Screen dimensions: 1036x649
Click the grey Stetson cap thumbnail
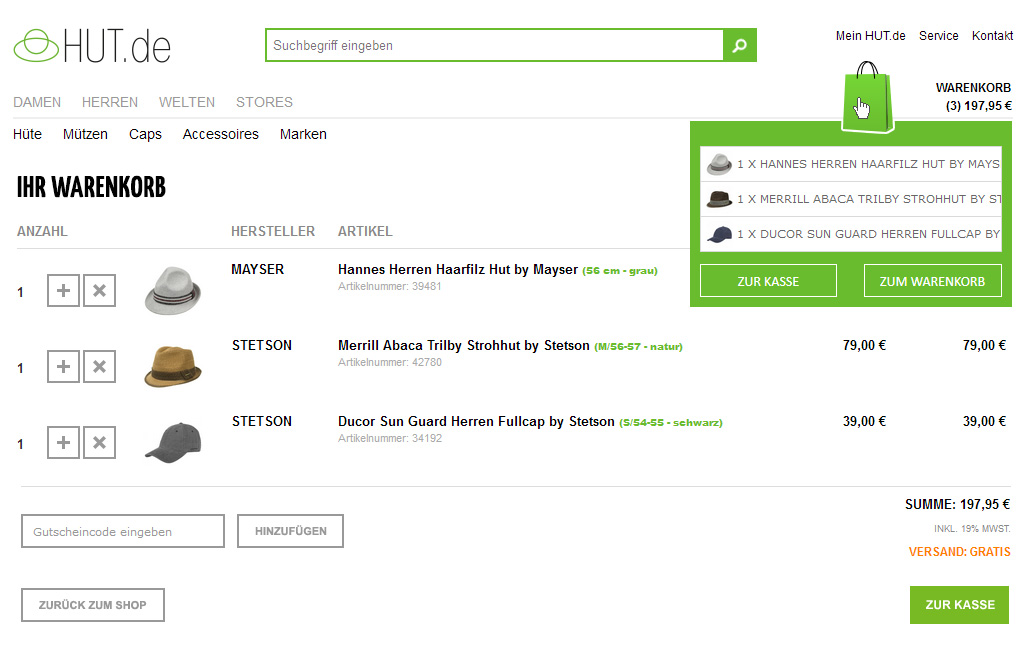[172, 442]
